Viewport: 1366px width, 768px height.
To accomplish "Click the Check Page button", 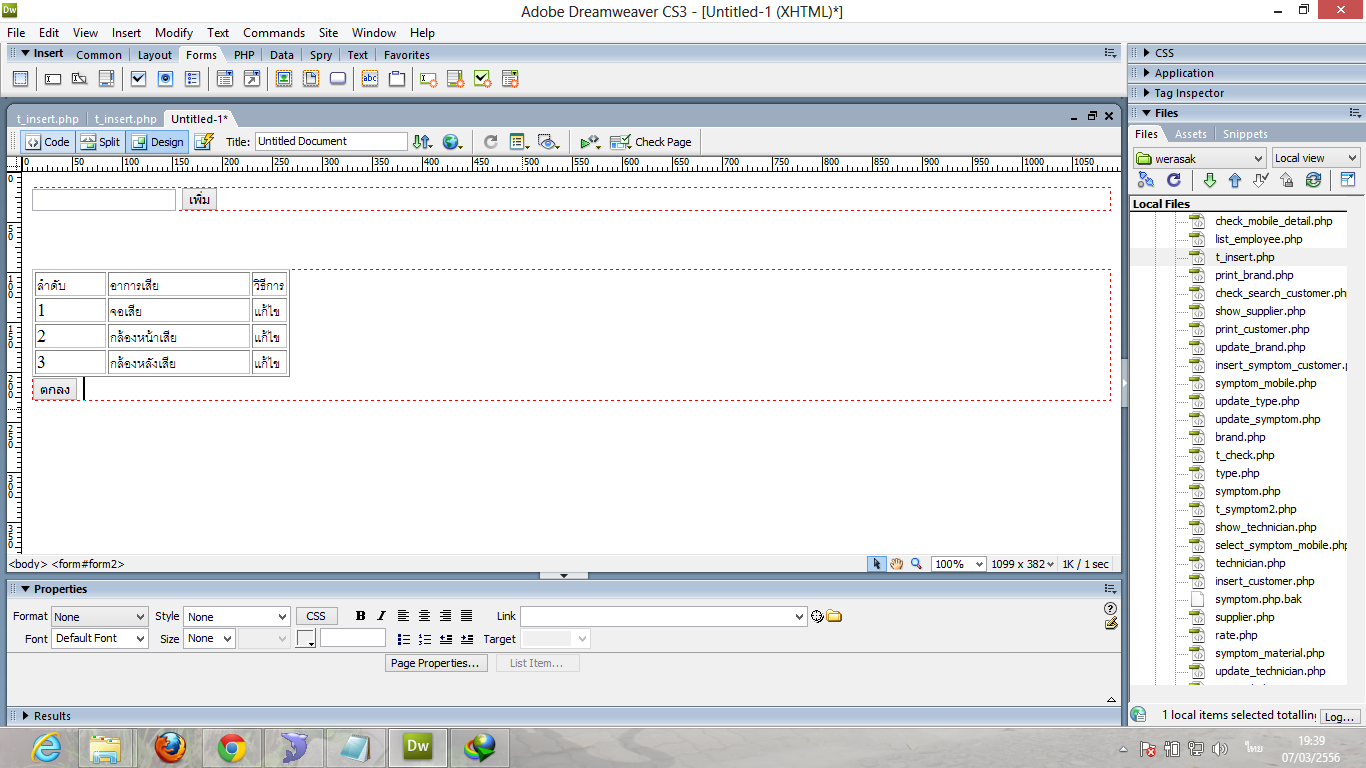I will pyautogui.click(x=651, y=142).
